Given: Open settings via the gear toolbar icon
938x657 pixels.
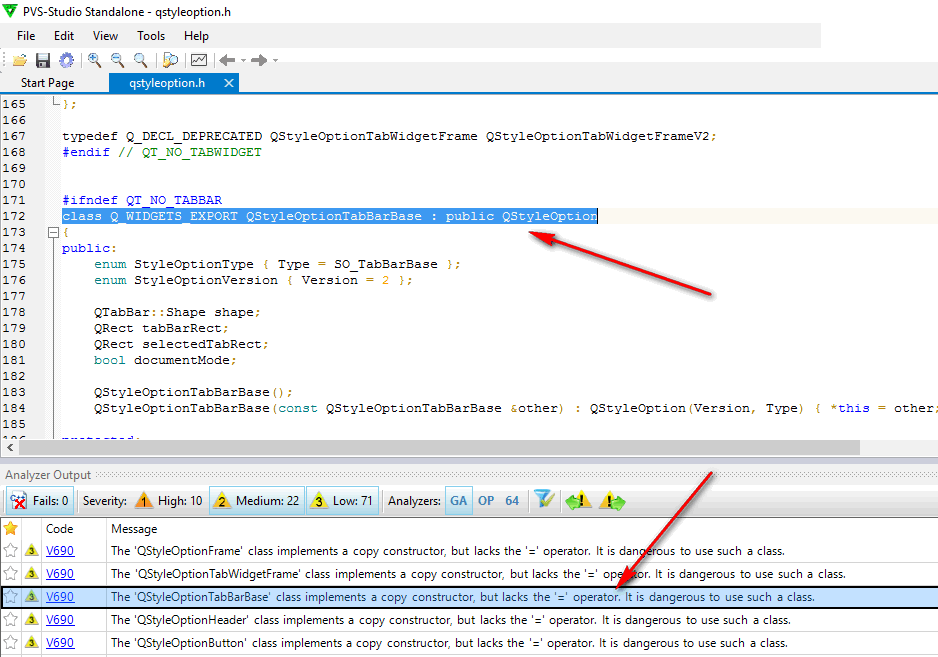Looking at the screenshot, I should pyautogui.click(x=66, y=60).
